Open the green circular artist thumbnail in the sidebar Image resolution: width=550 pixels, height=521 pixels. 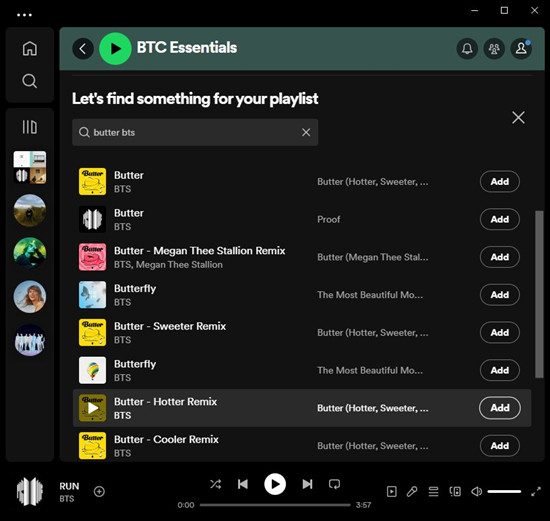29,253
